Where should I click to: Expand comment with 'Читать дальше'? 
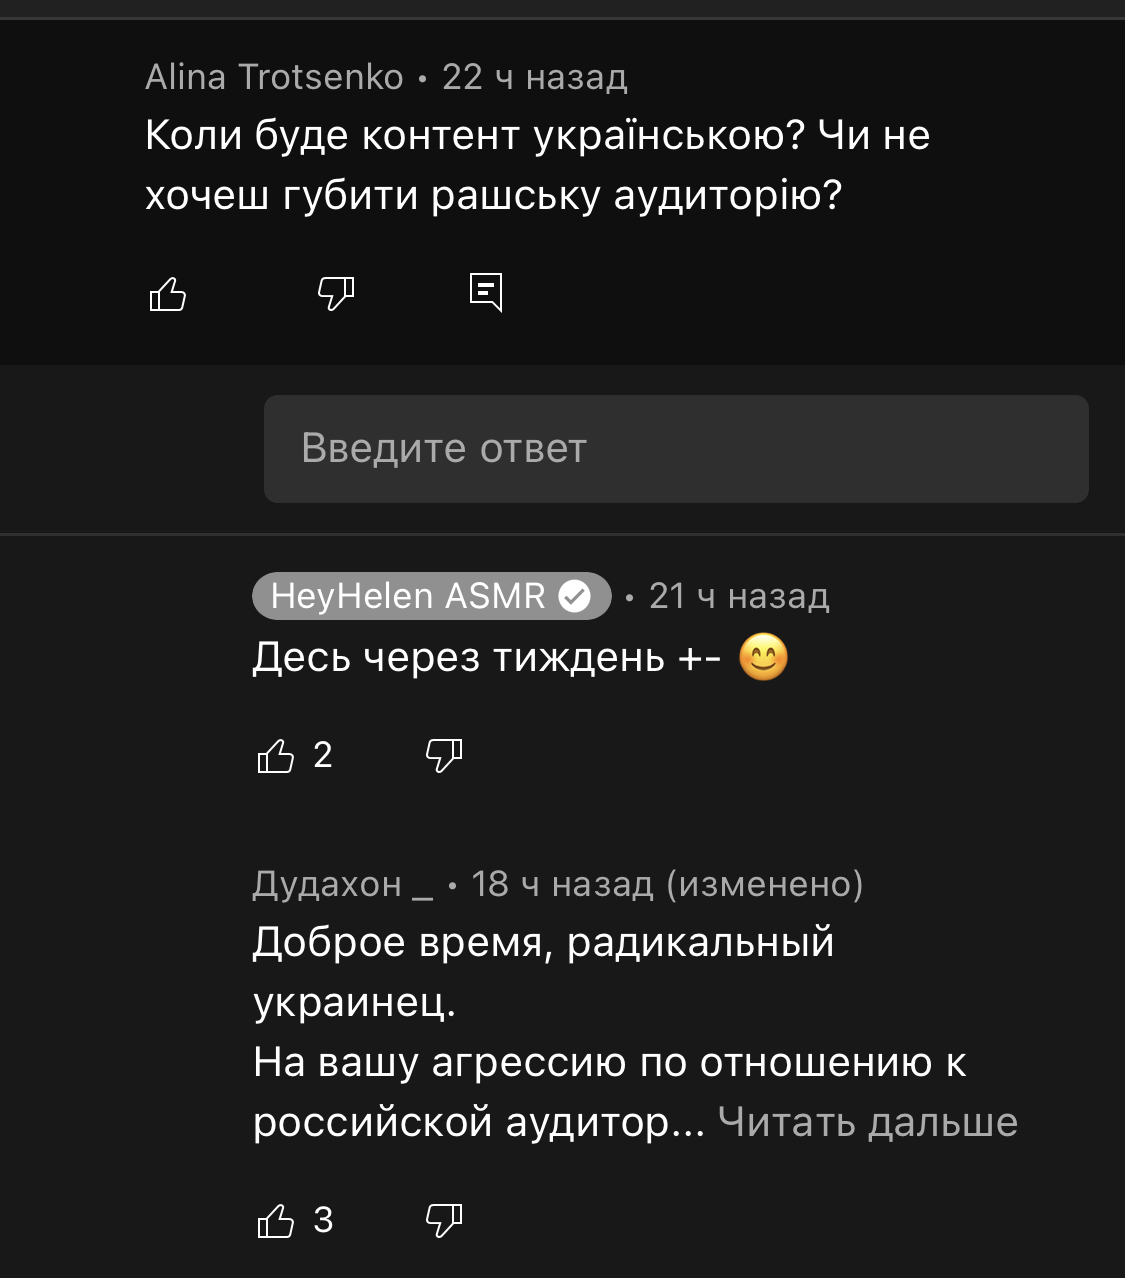[867, 1122]
